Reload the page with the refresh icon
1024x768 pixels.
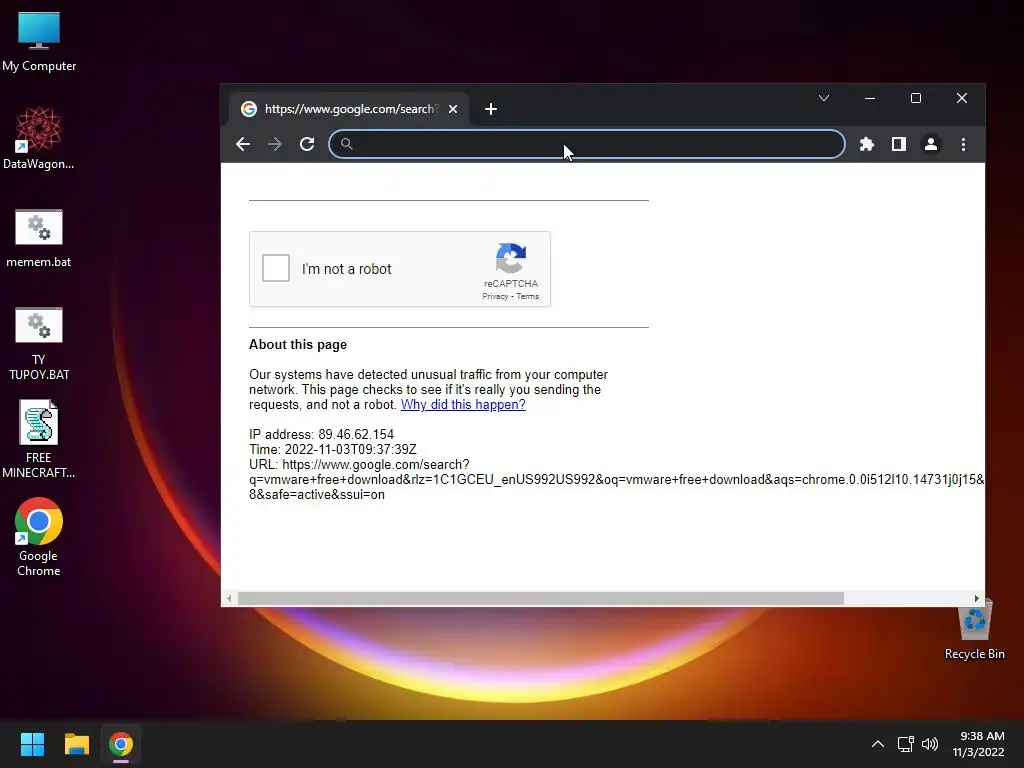pos(307,144)
